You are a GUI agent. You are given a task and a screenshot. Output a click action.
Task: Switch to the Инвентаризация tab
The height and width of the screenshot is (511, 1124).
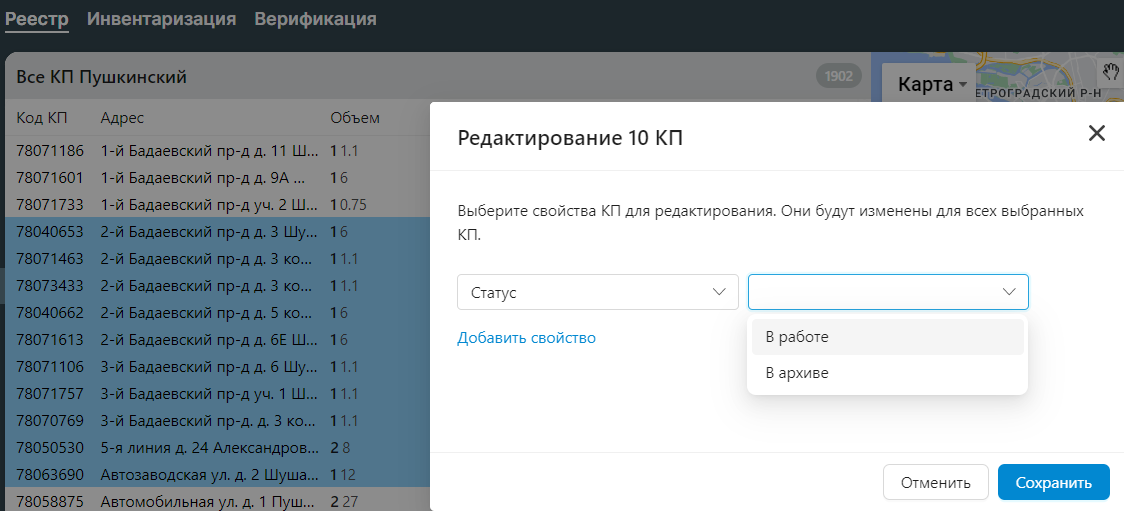coord(161,19)
